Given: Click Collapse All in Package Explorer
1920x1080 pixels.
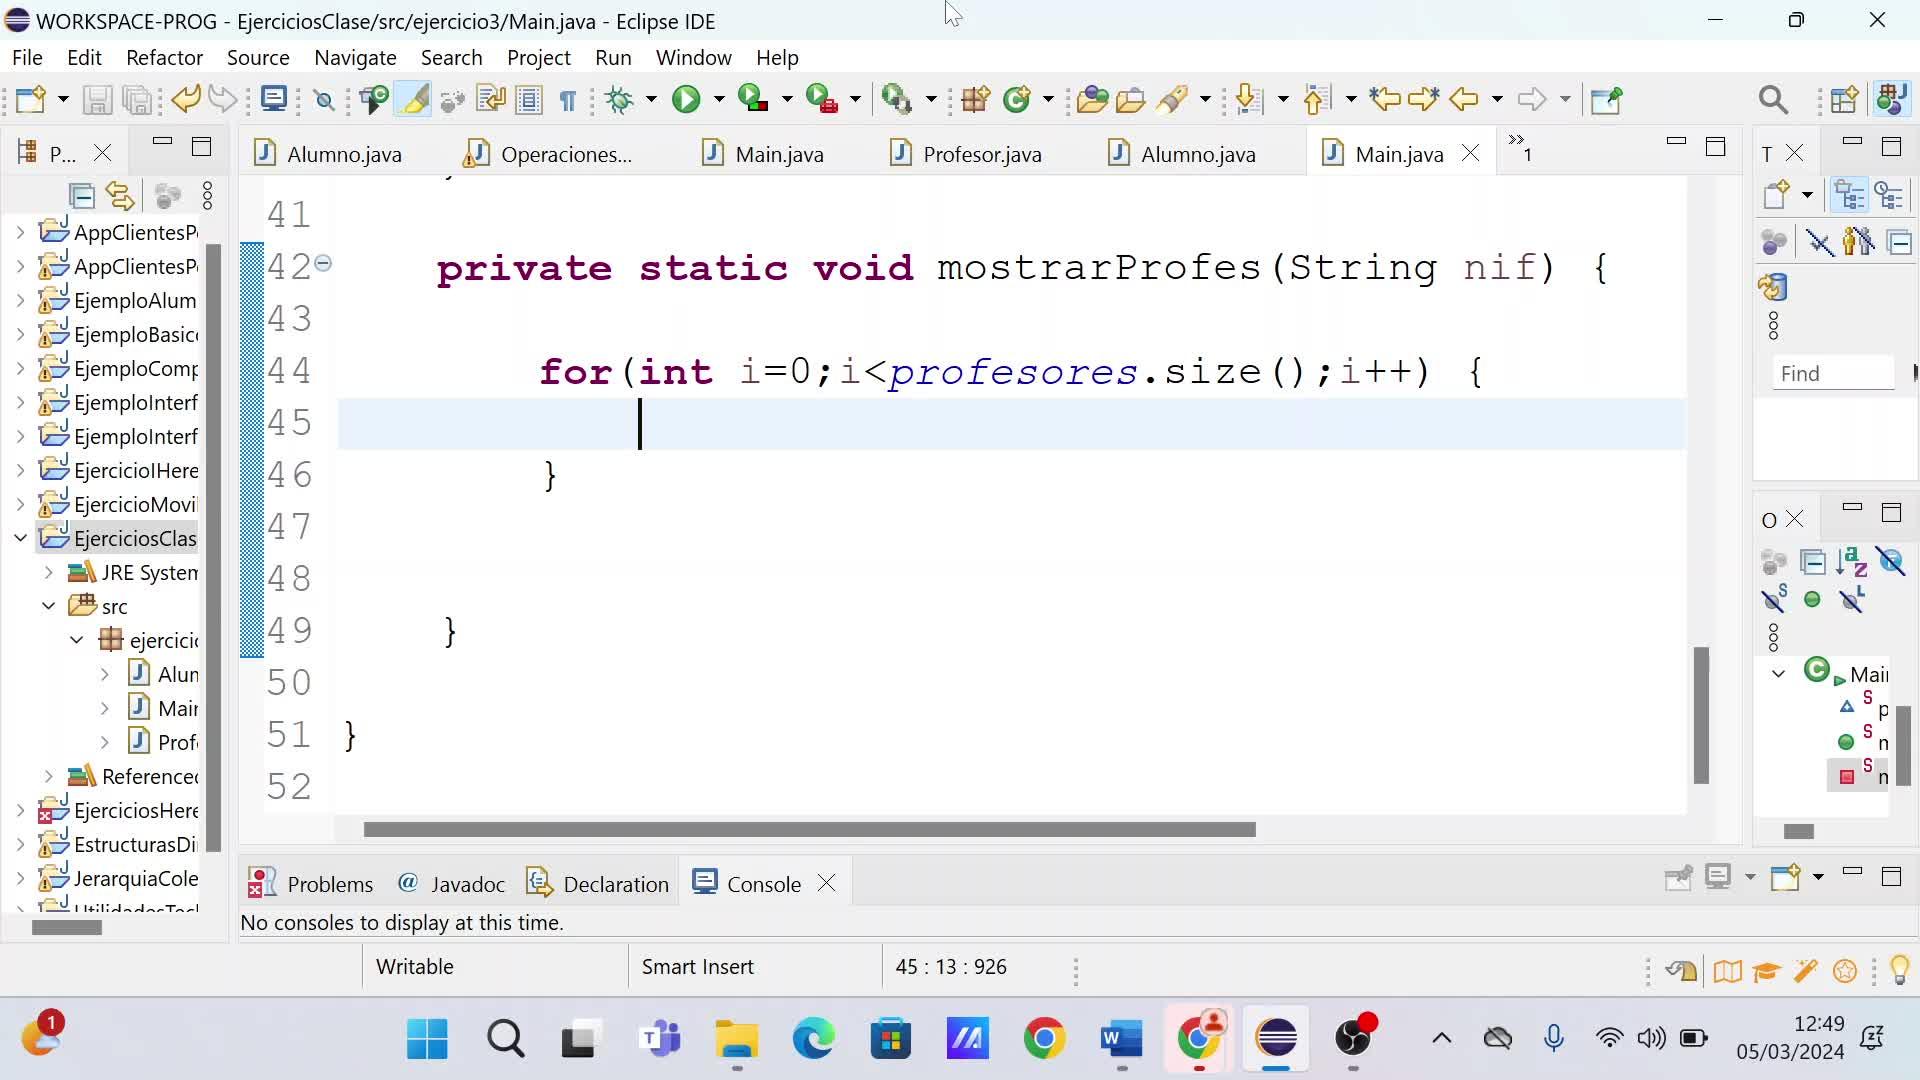Looking at the screenshot, I should (x=81, y=196).
